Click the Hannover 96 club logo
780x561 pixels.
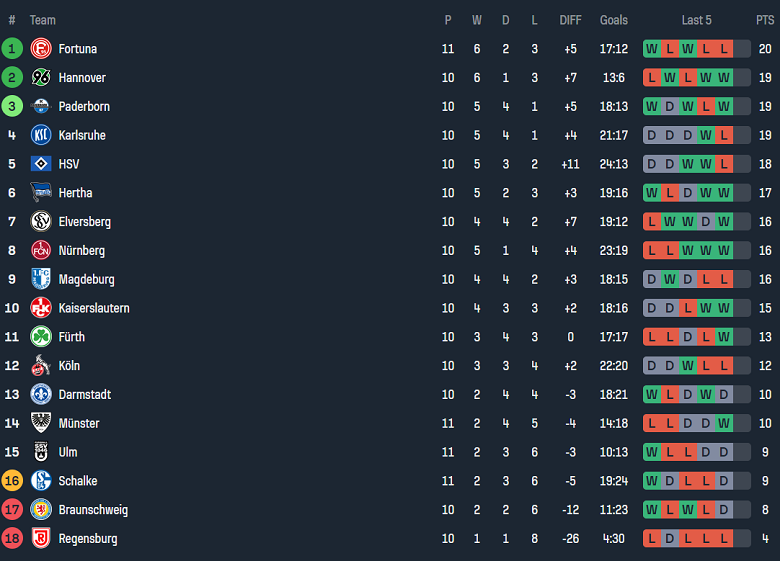41,77
